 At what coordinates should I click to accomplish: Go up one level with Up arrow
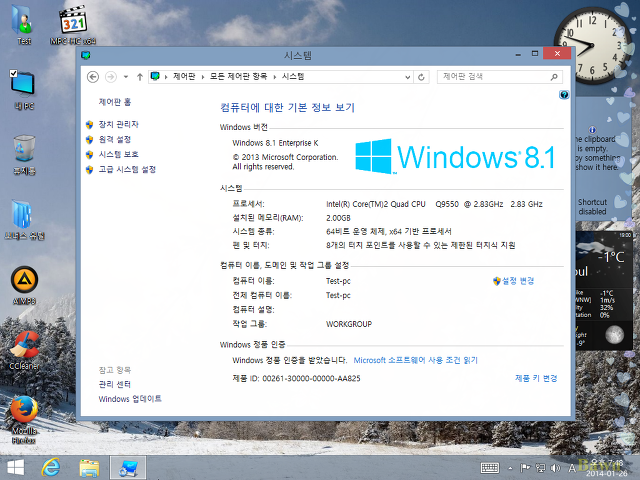140,77
